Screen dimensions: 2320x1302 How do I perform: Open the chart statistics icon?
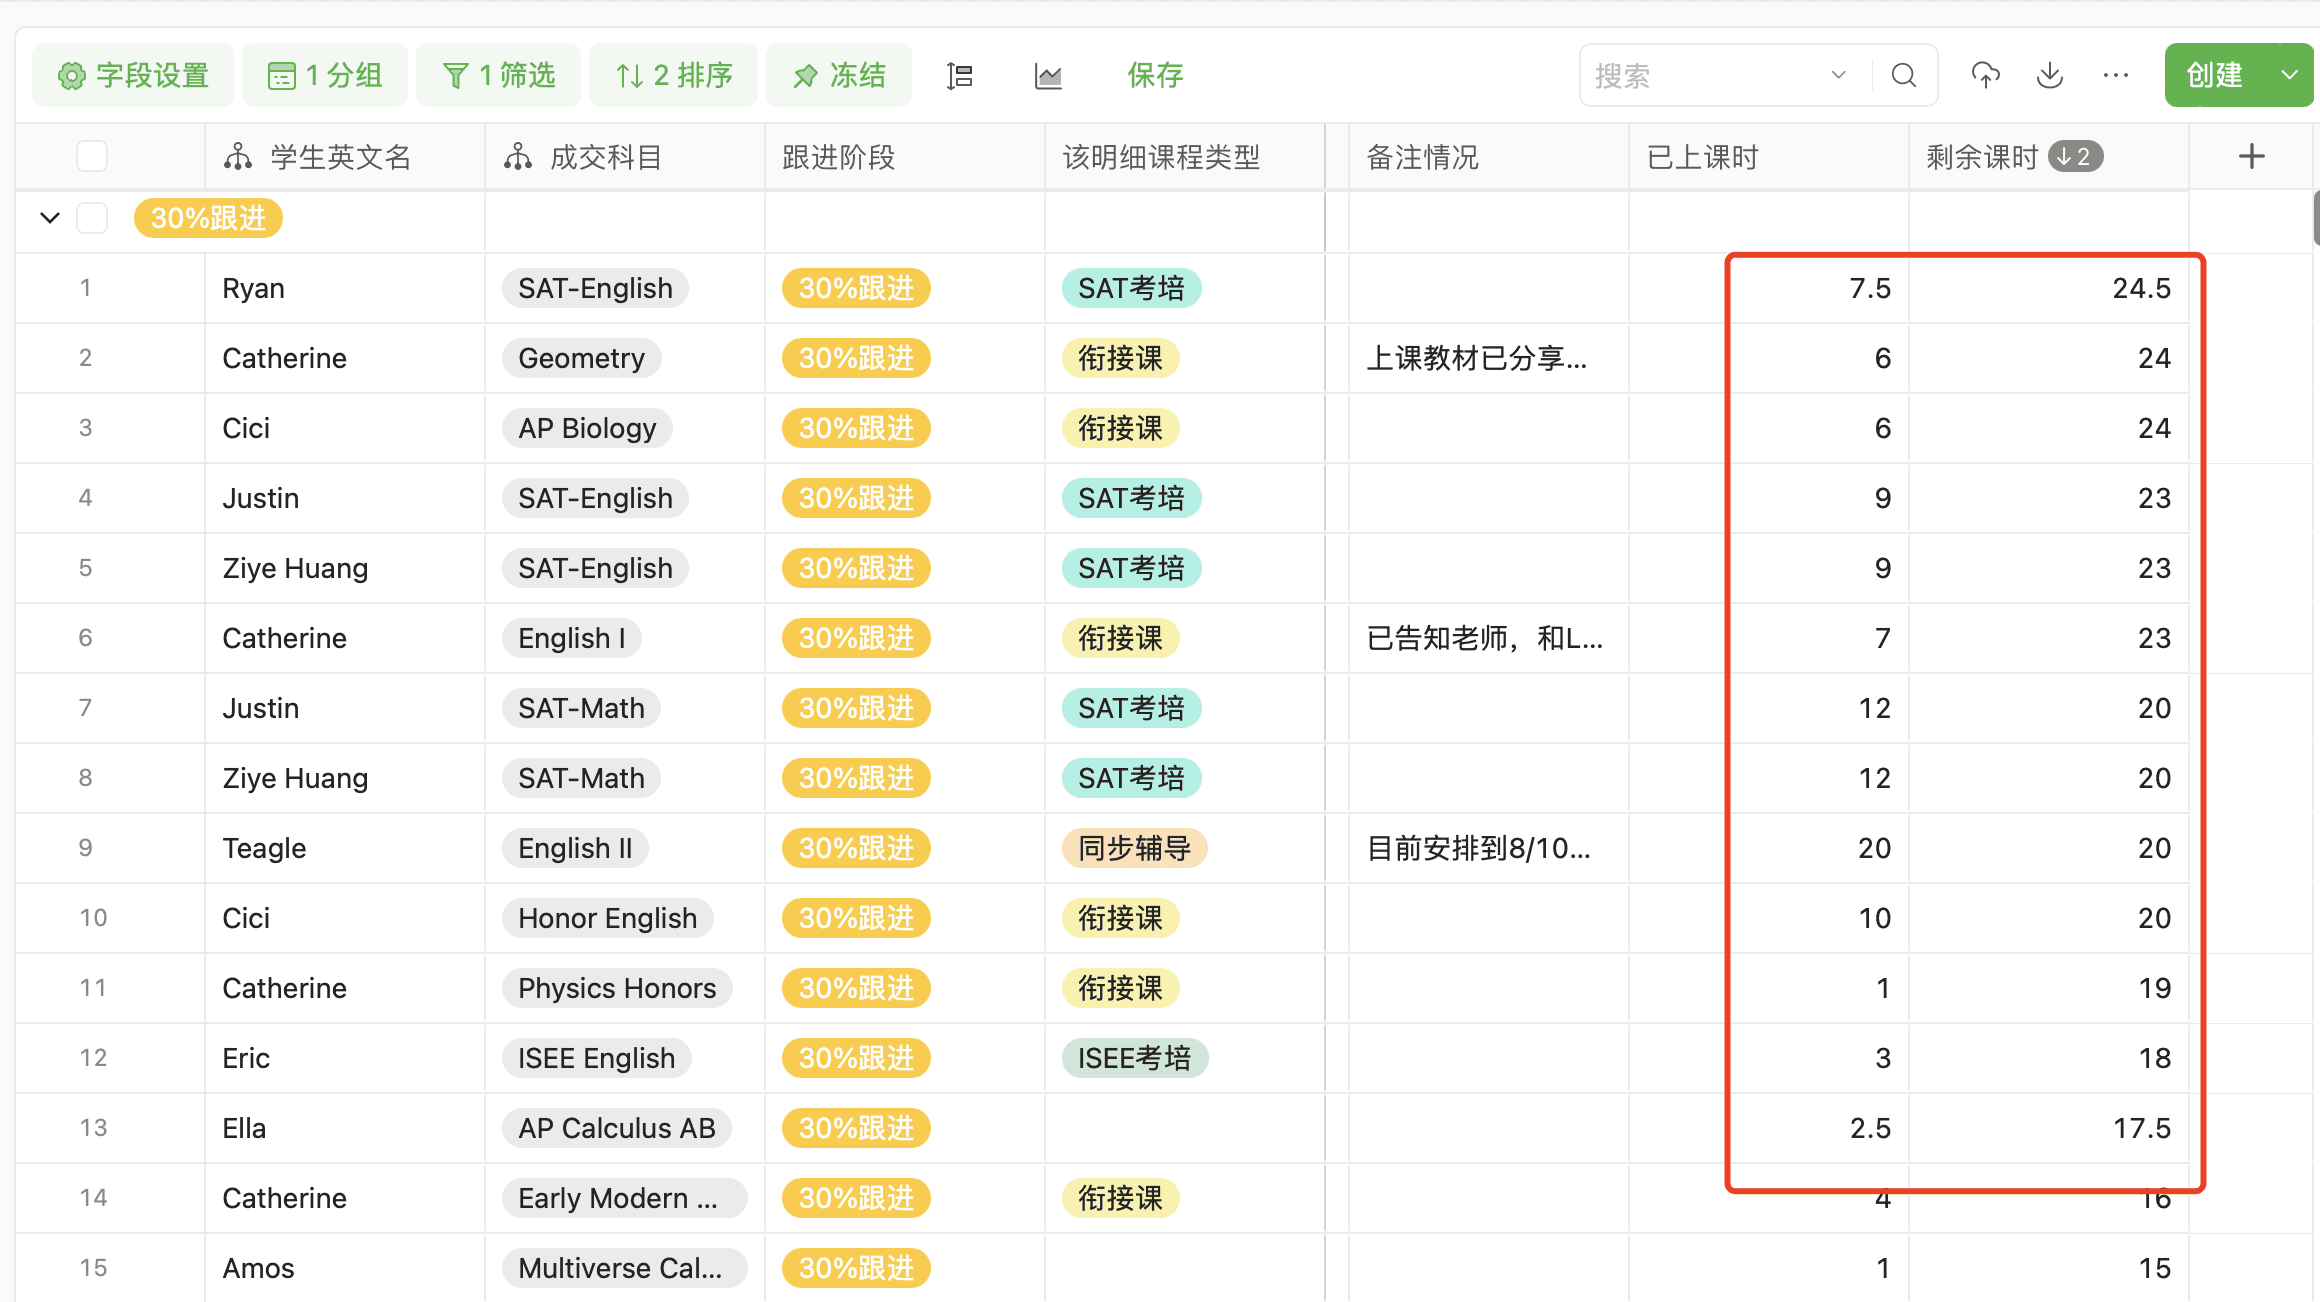coord(1048,76)
